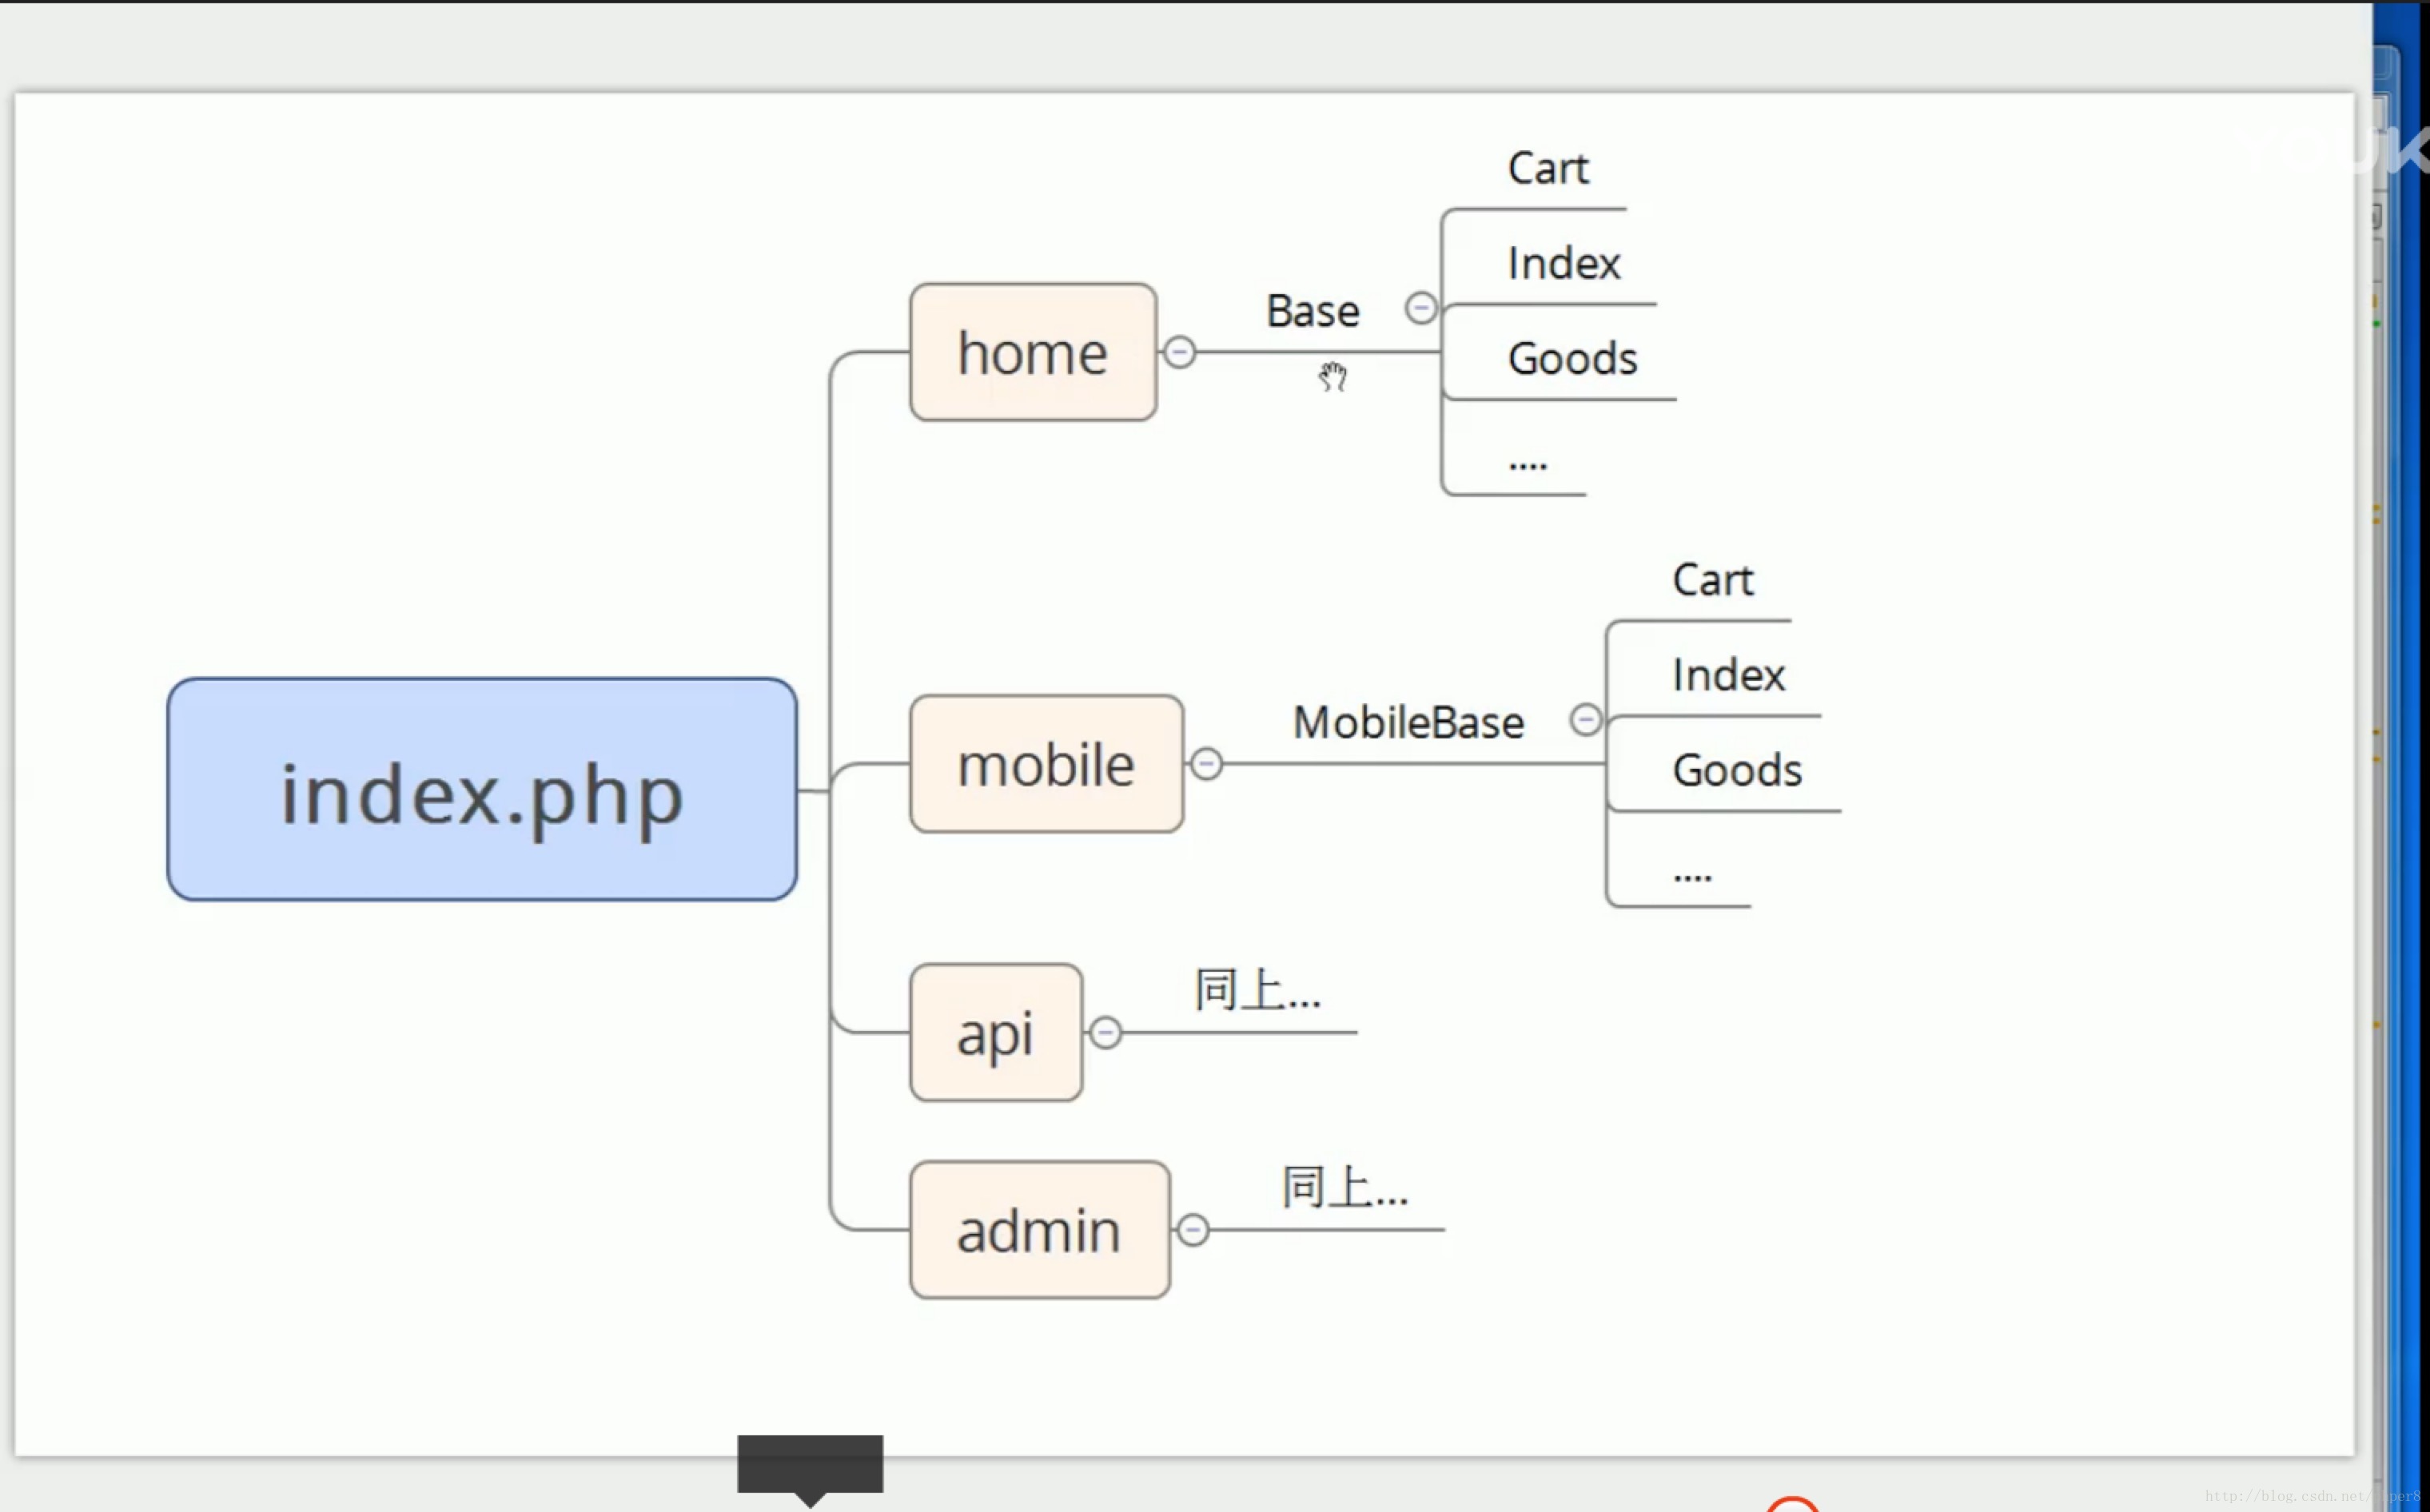Image resolution: width=2430 pixels, height=1512 pixels.
Task: Select the dotted item under Base
Action: pos(1528,464)
